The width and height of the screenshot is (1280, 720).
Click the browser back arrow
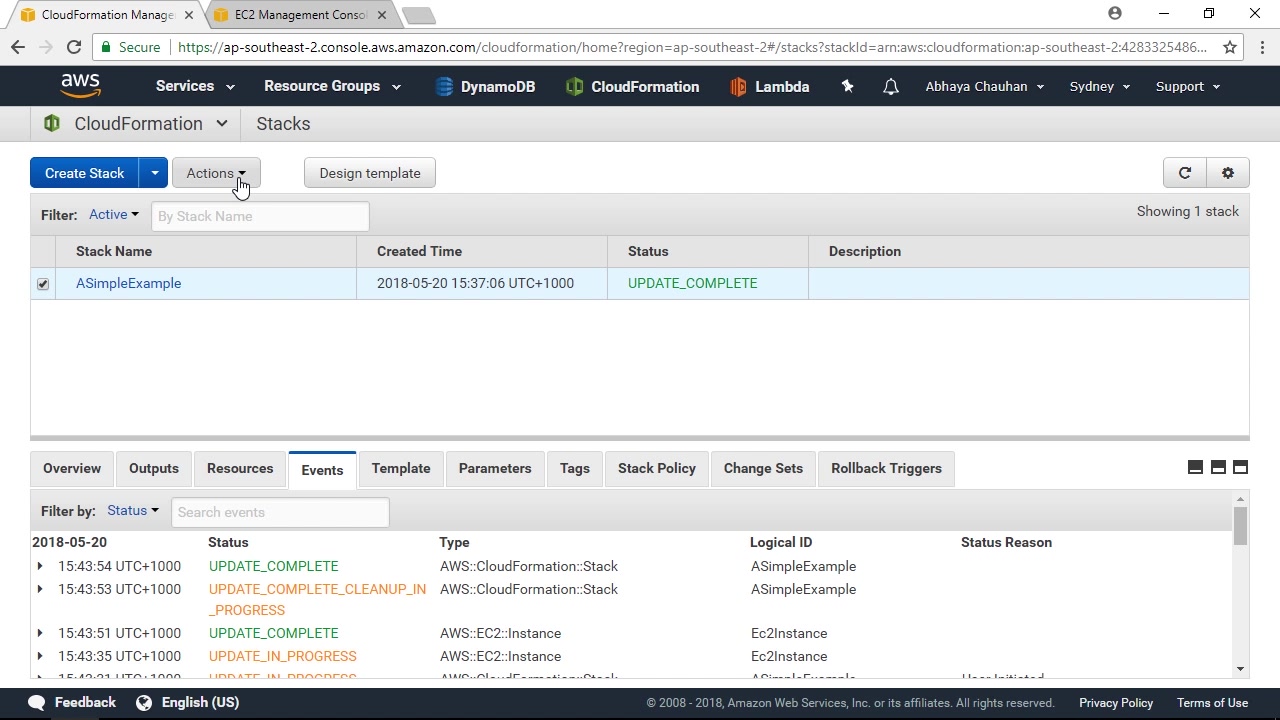(18, 47)
